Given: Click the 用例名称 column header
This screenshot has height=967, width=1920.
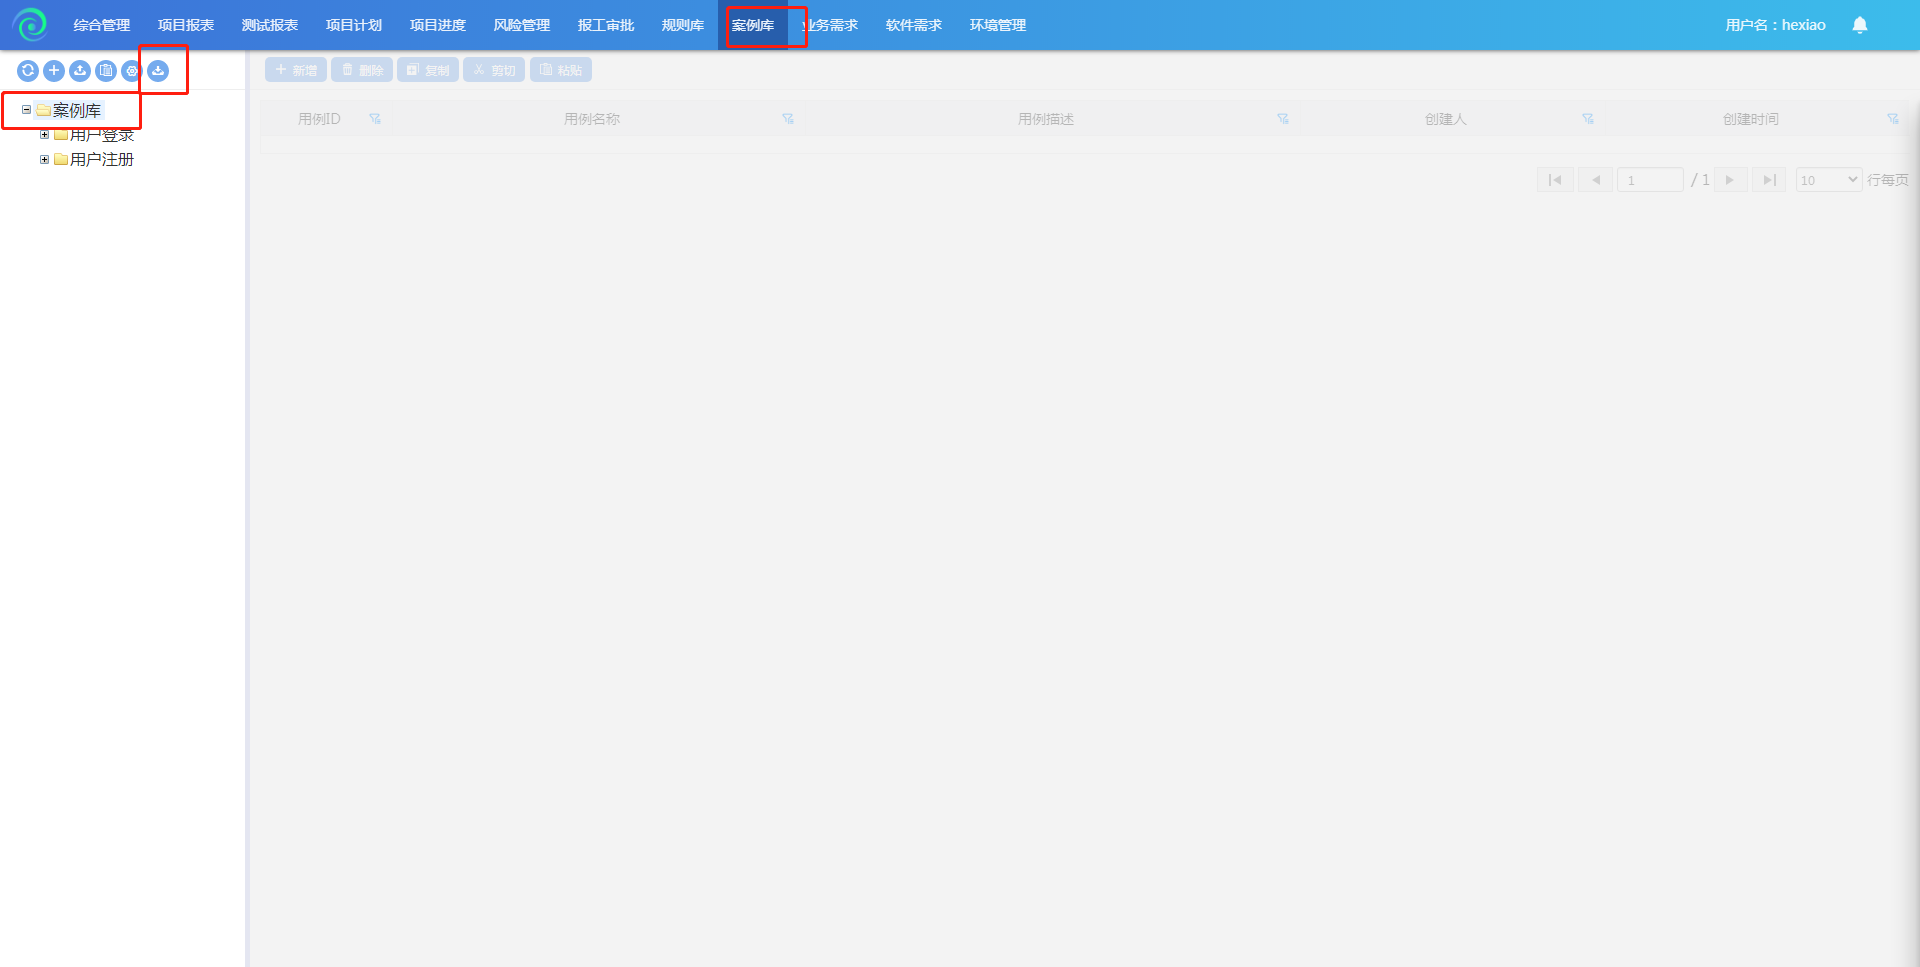Looking at the screenshot, I should coord(592,119).
